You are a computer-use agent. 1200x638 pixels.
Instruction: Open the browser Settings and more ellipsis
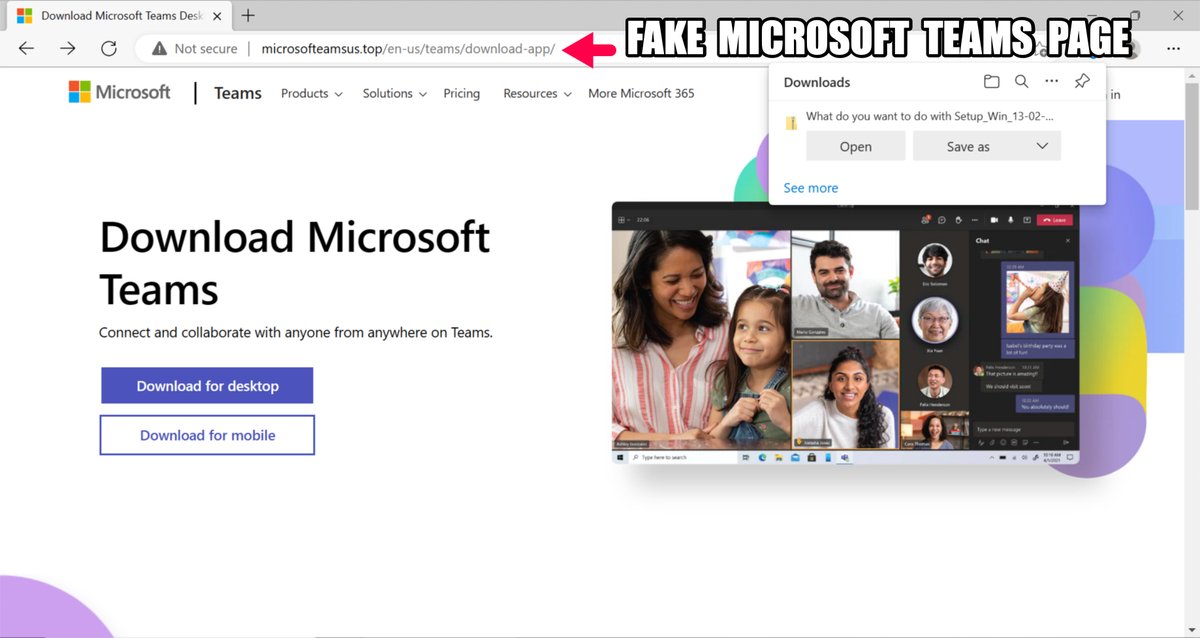click(1175, 48)
